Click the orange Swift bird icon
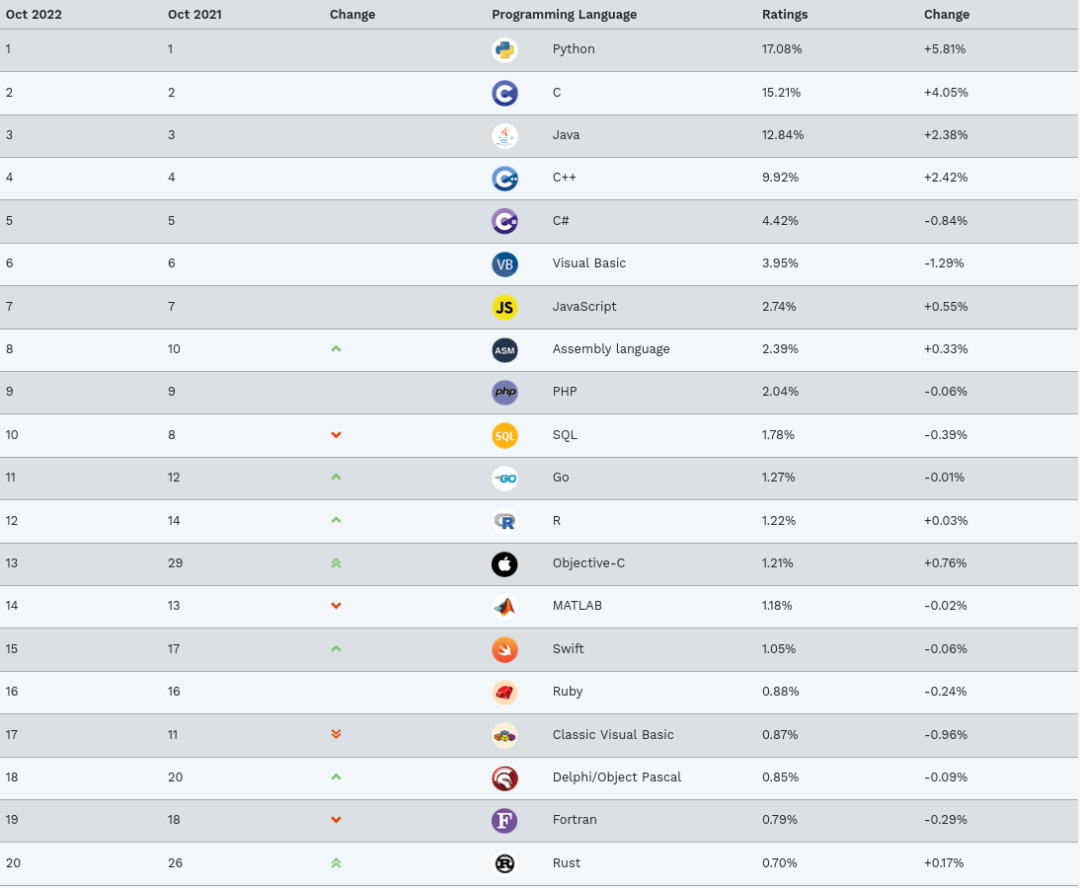Viewport: 1080px width, 888px height. coord(504,650)
